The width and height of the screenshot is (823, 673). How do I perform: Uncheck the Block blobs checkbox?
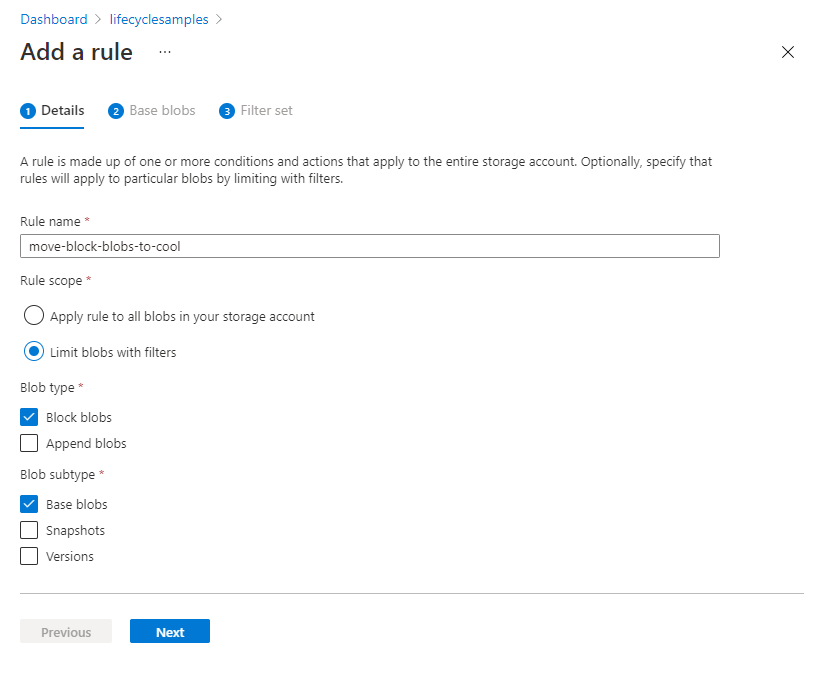29,417
